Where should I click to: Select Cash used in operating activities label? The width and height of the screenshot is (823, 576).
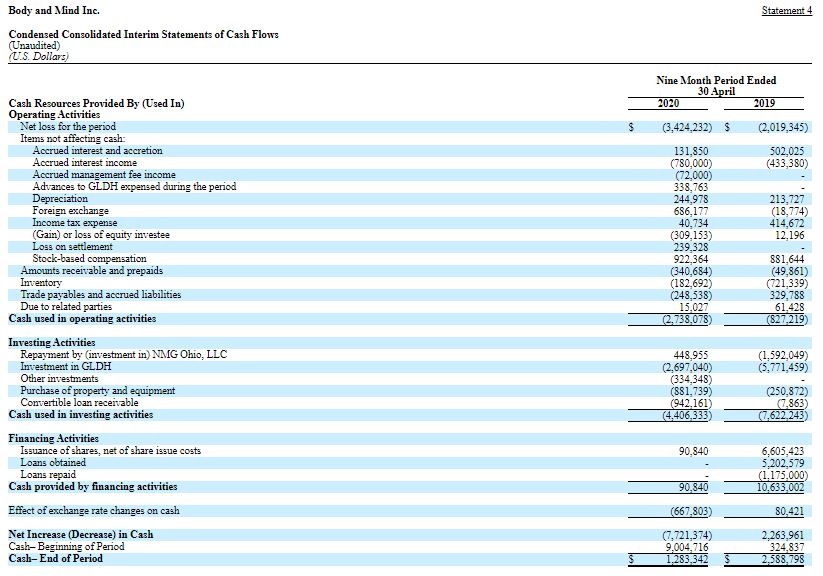[82, 318]
